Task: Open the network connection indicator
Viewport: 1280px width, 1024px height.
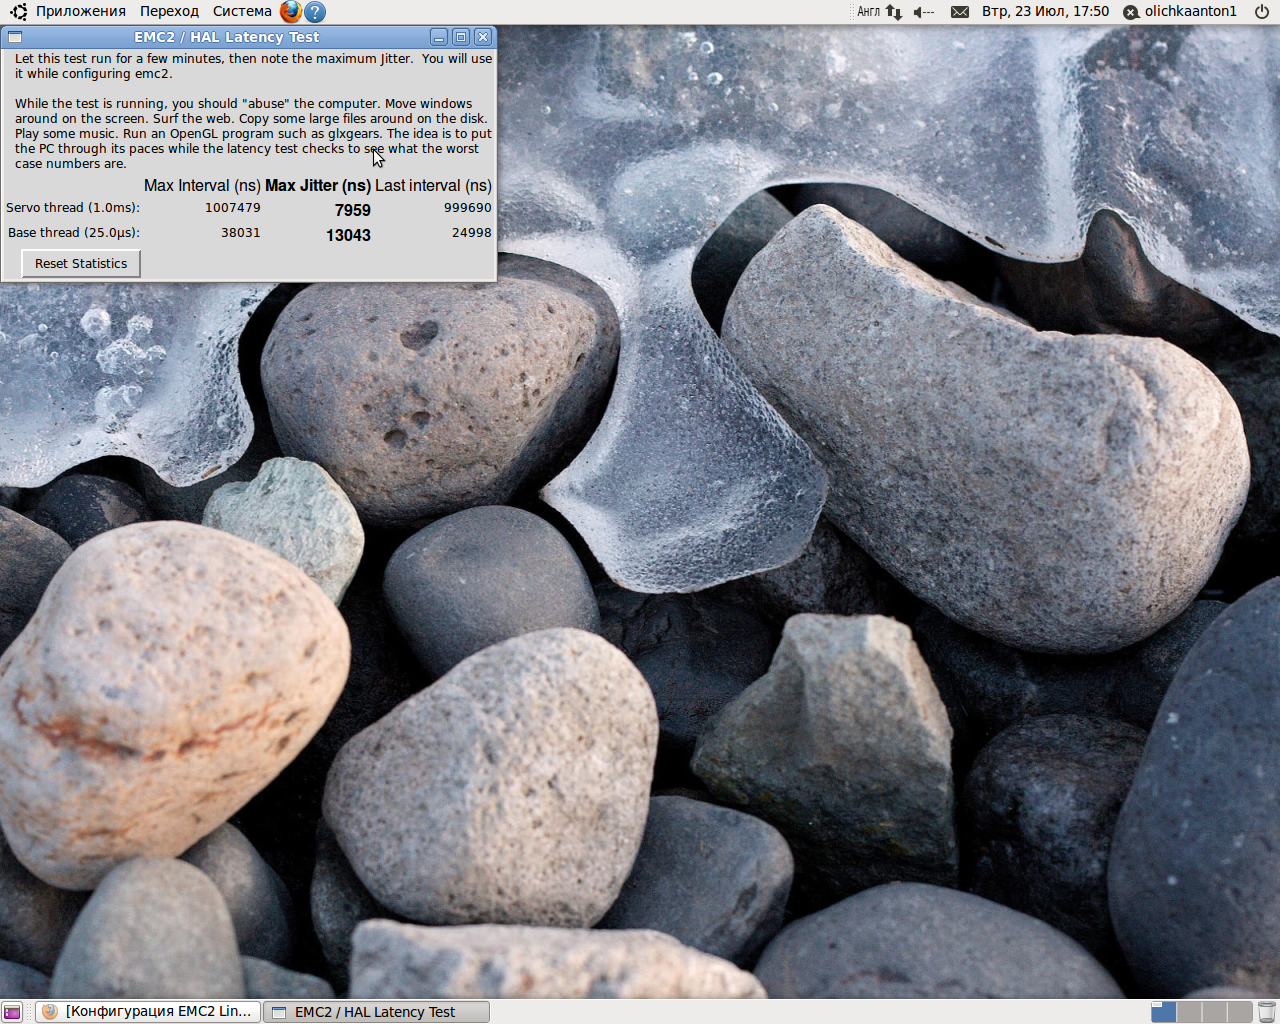Action: 894,12
